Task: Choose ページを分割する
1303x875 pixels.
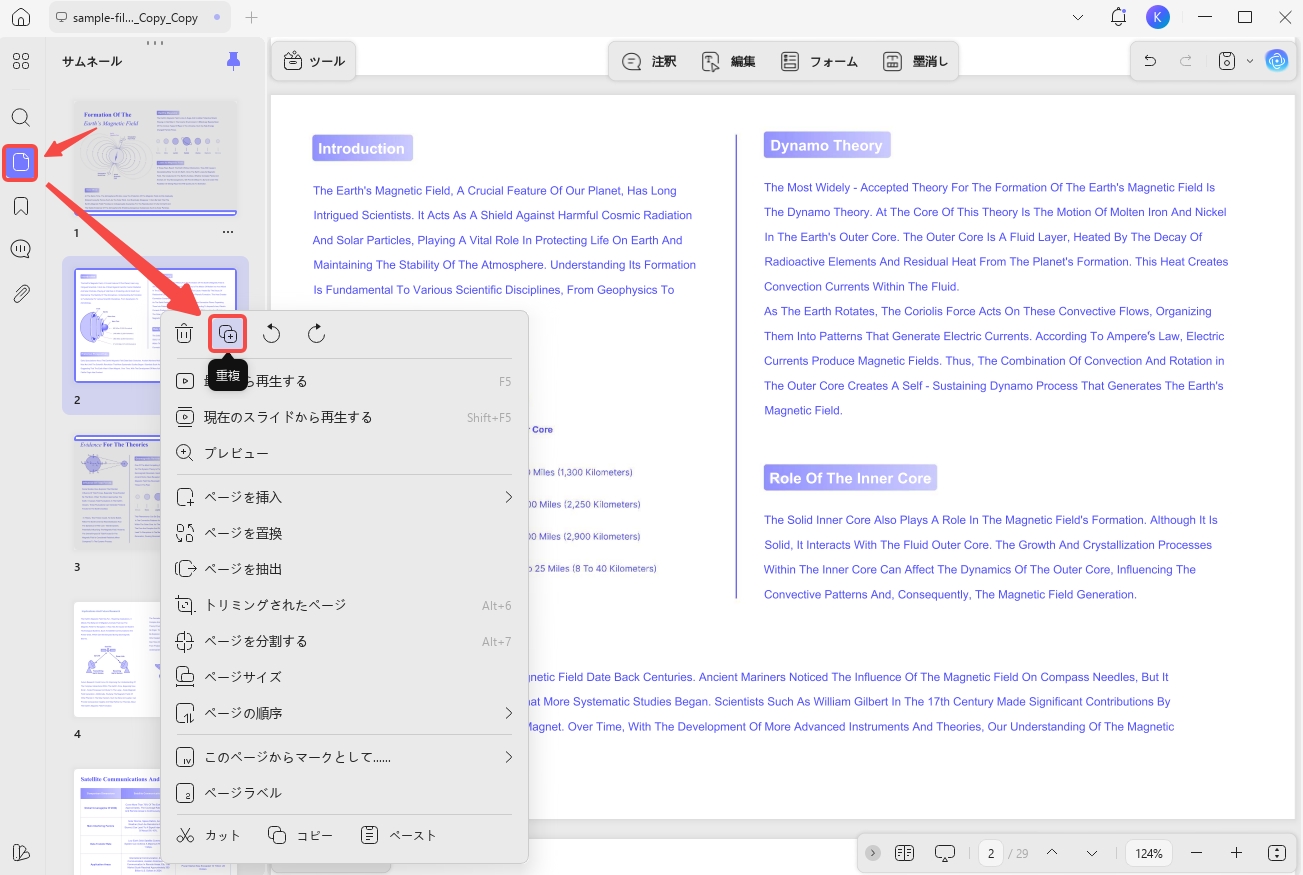Action: [344, 641]
